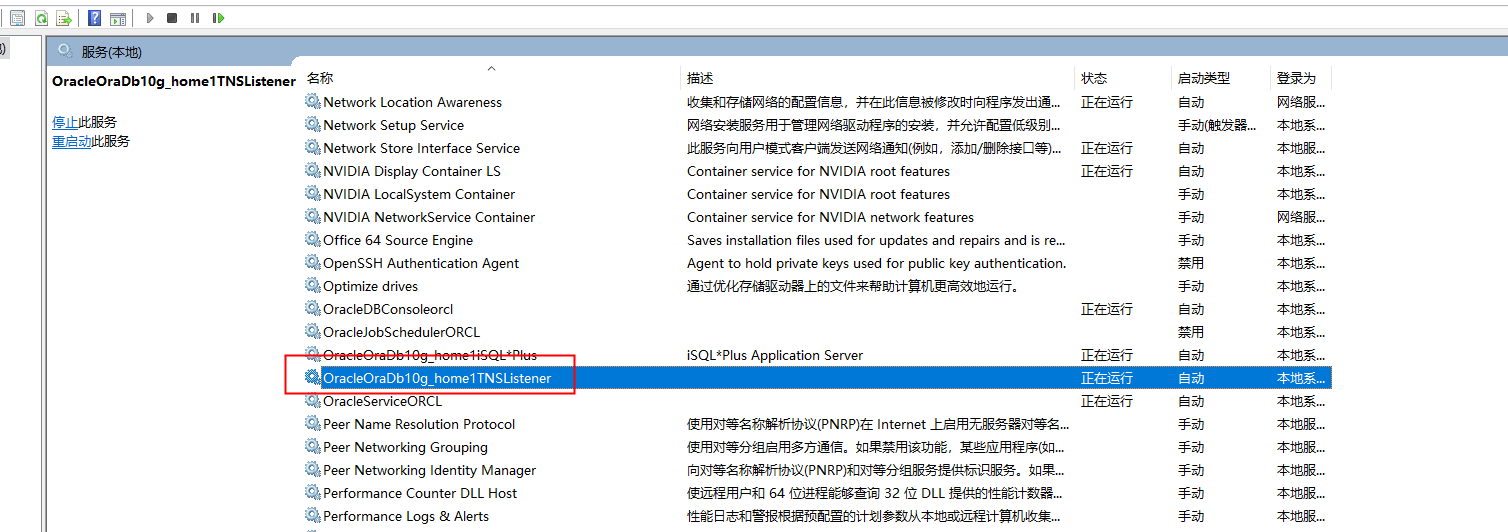The height and width of the screenshot is (532, 1508).
Task: Click 网络服 logon value of Network Location Awareness
Action: 1301,102
